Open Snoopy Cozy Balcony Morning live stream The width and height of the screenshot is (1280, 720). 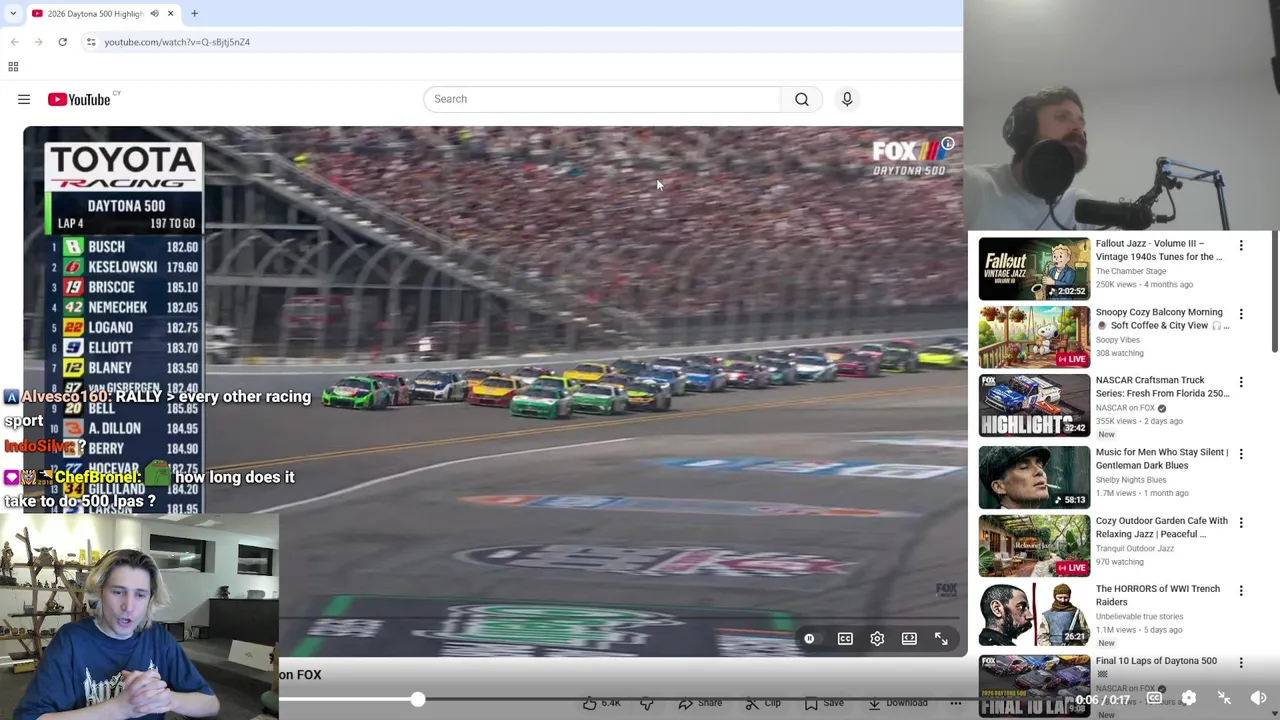click(x=1034, y=337)
